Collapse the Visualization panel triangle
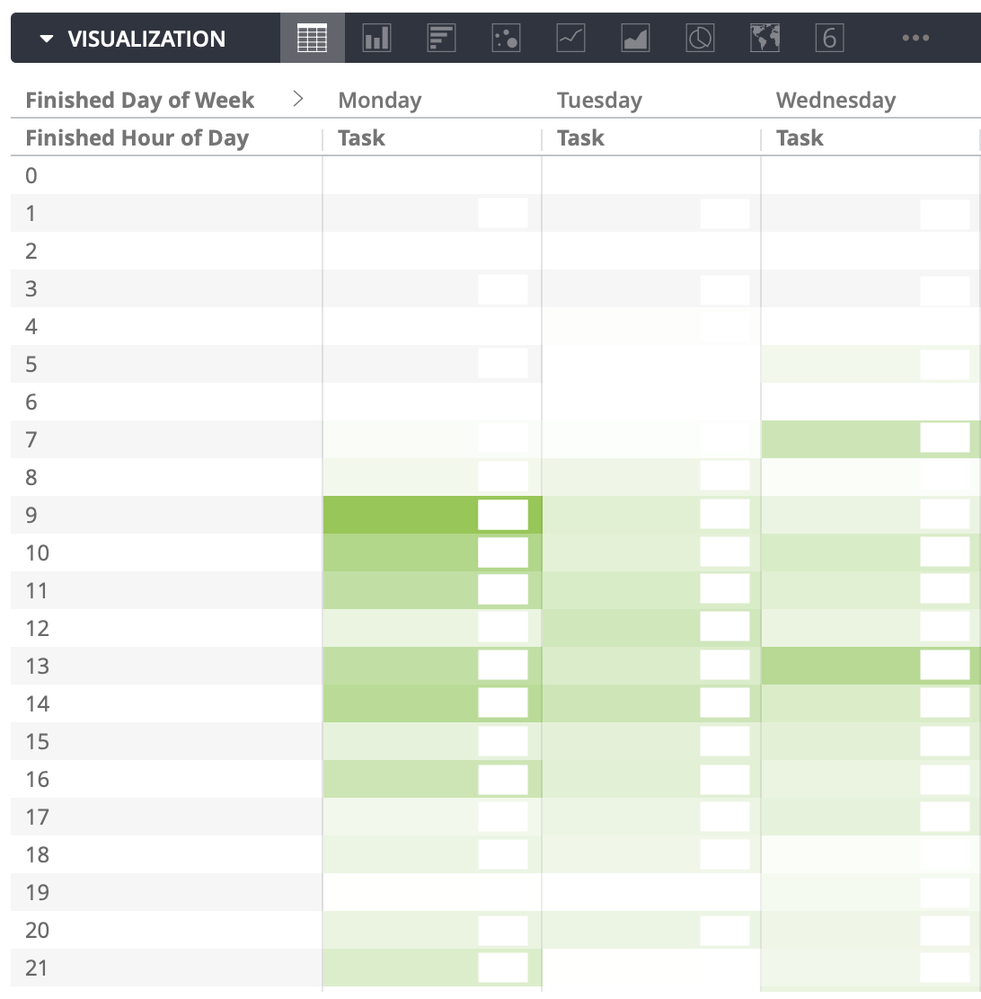 pos(46,39)
